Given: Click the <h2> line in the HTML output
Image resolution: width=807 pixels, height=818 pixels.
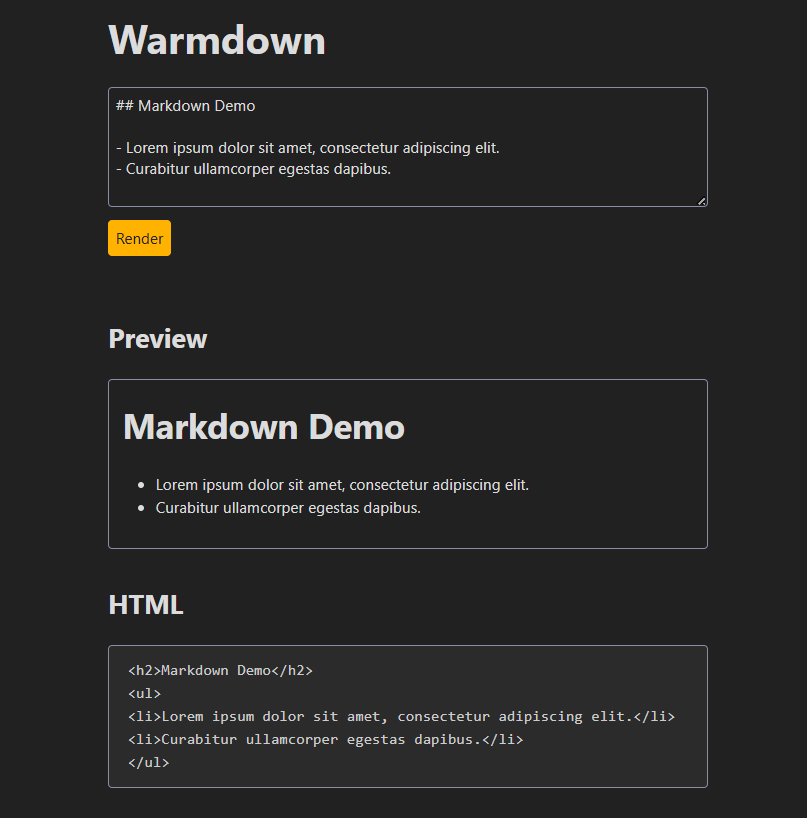Looking at the screenshot, I should pos(220,670).
